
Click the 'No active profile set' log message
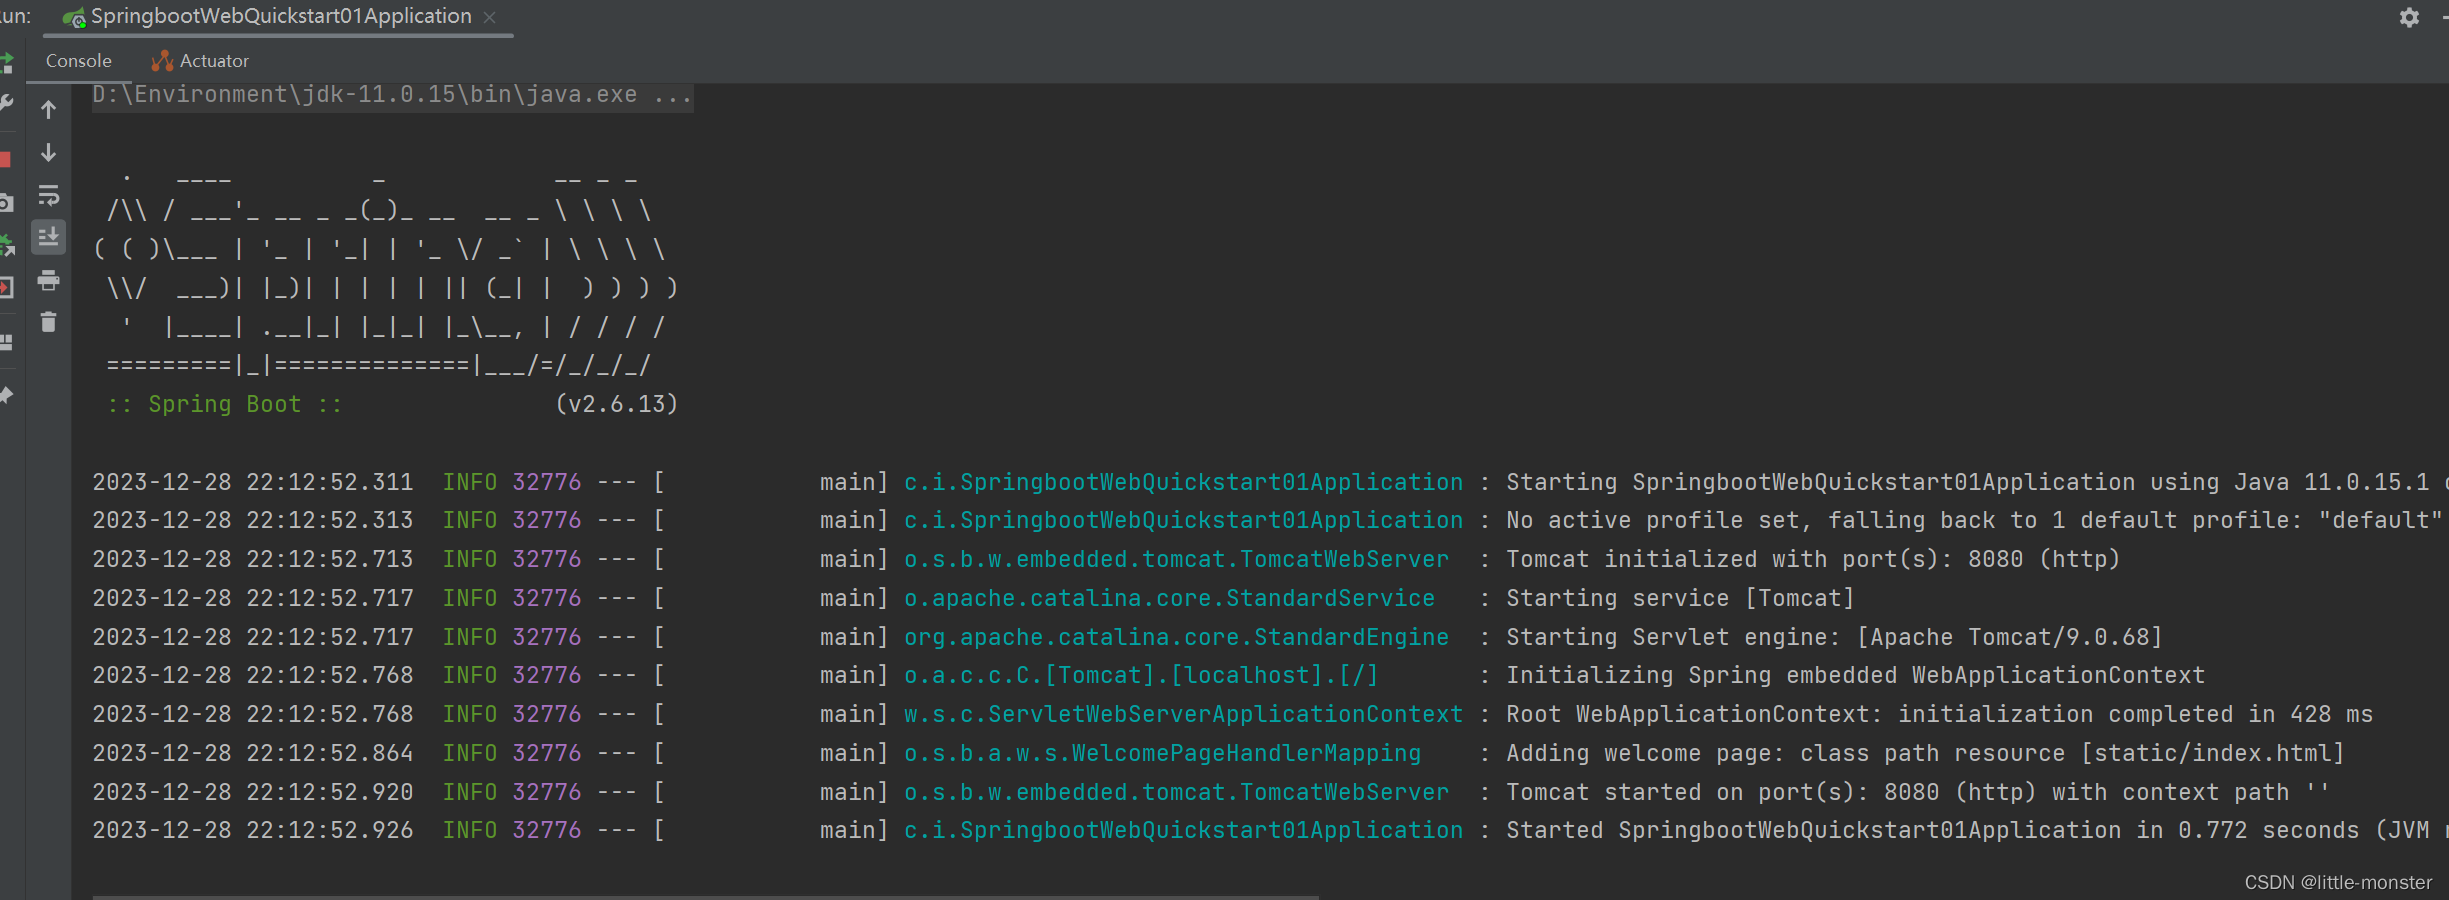pyautogui.click(x=1975, y=520)
